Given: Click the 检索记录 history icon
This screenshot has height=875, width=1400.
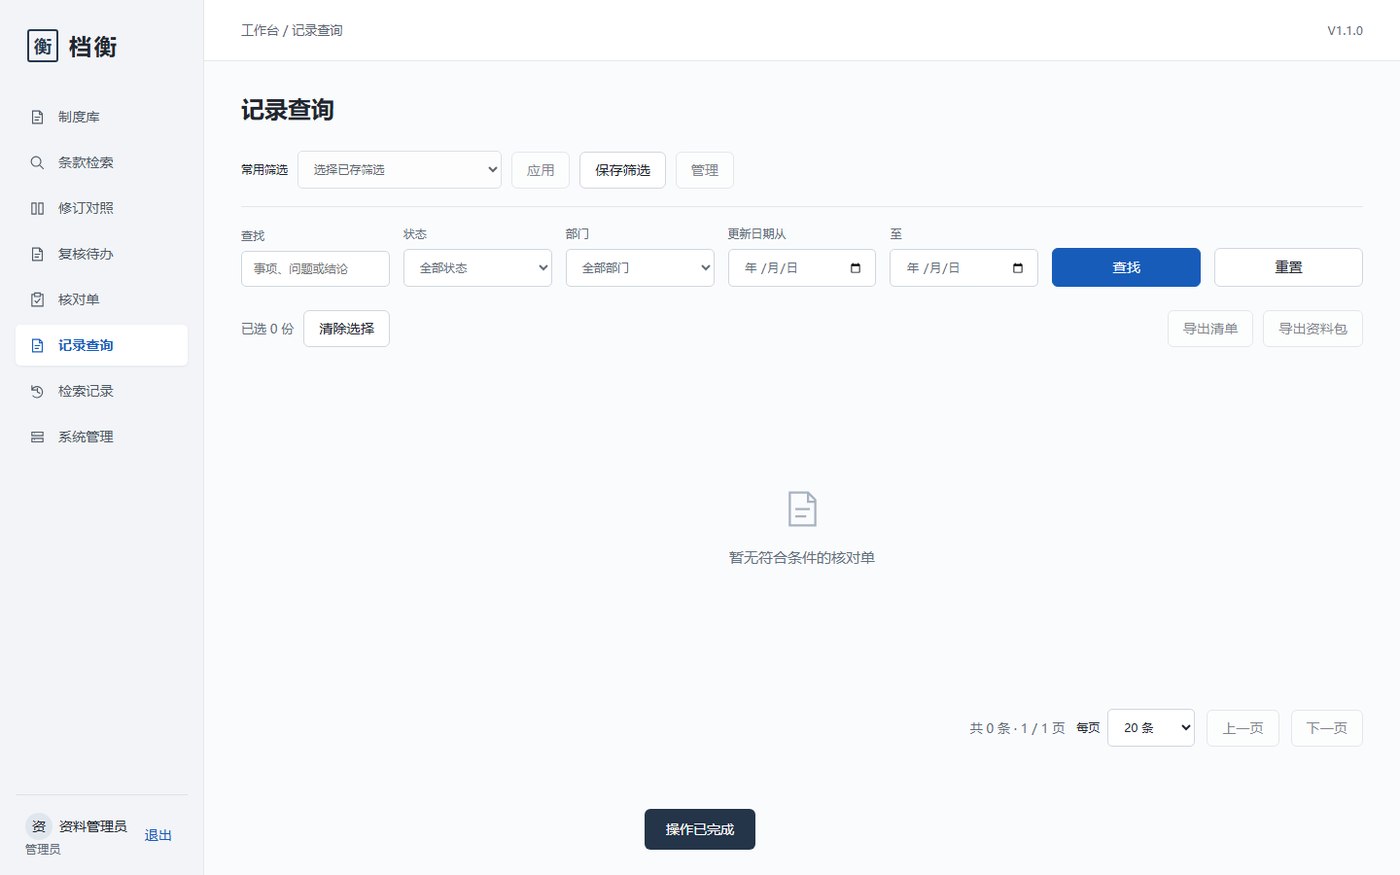Looking at the screenshot, I should click(37, 391).
